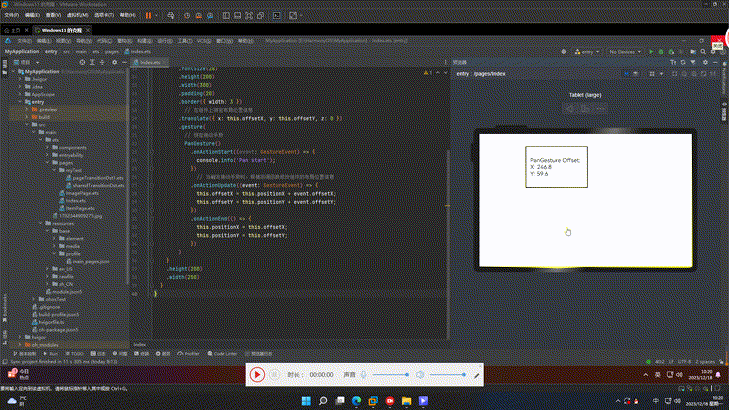The height and width of the screenshot is (410, 729).
Task: Click the VMware full screen mode icon
Action: point(249,15)
